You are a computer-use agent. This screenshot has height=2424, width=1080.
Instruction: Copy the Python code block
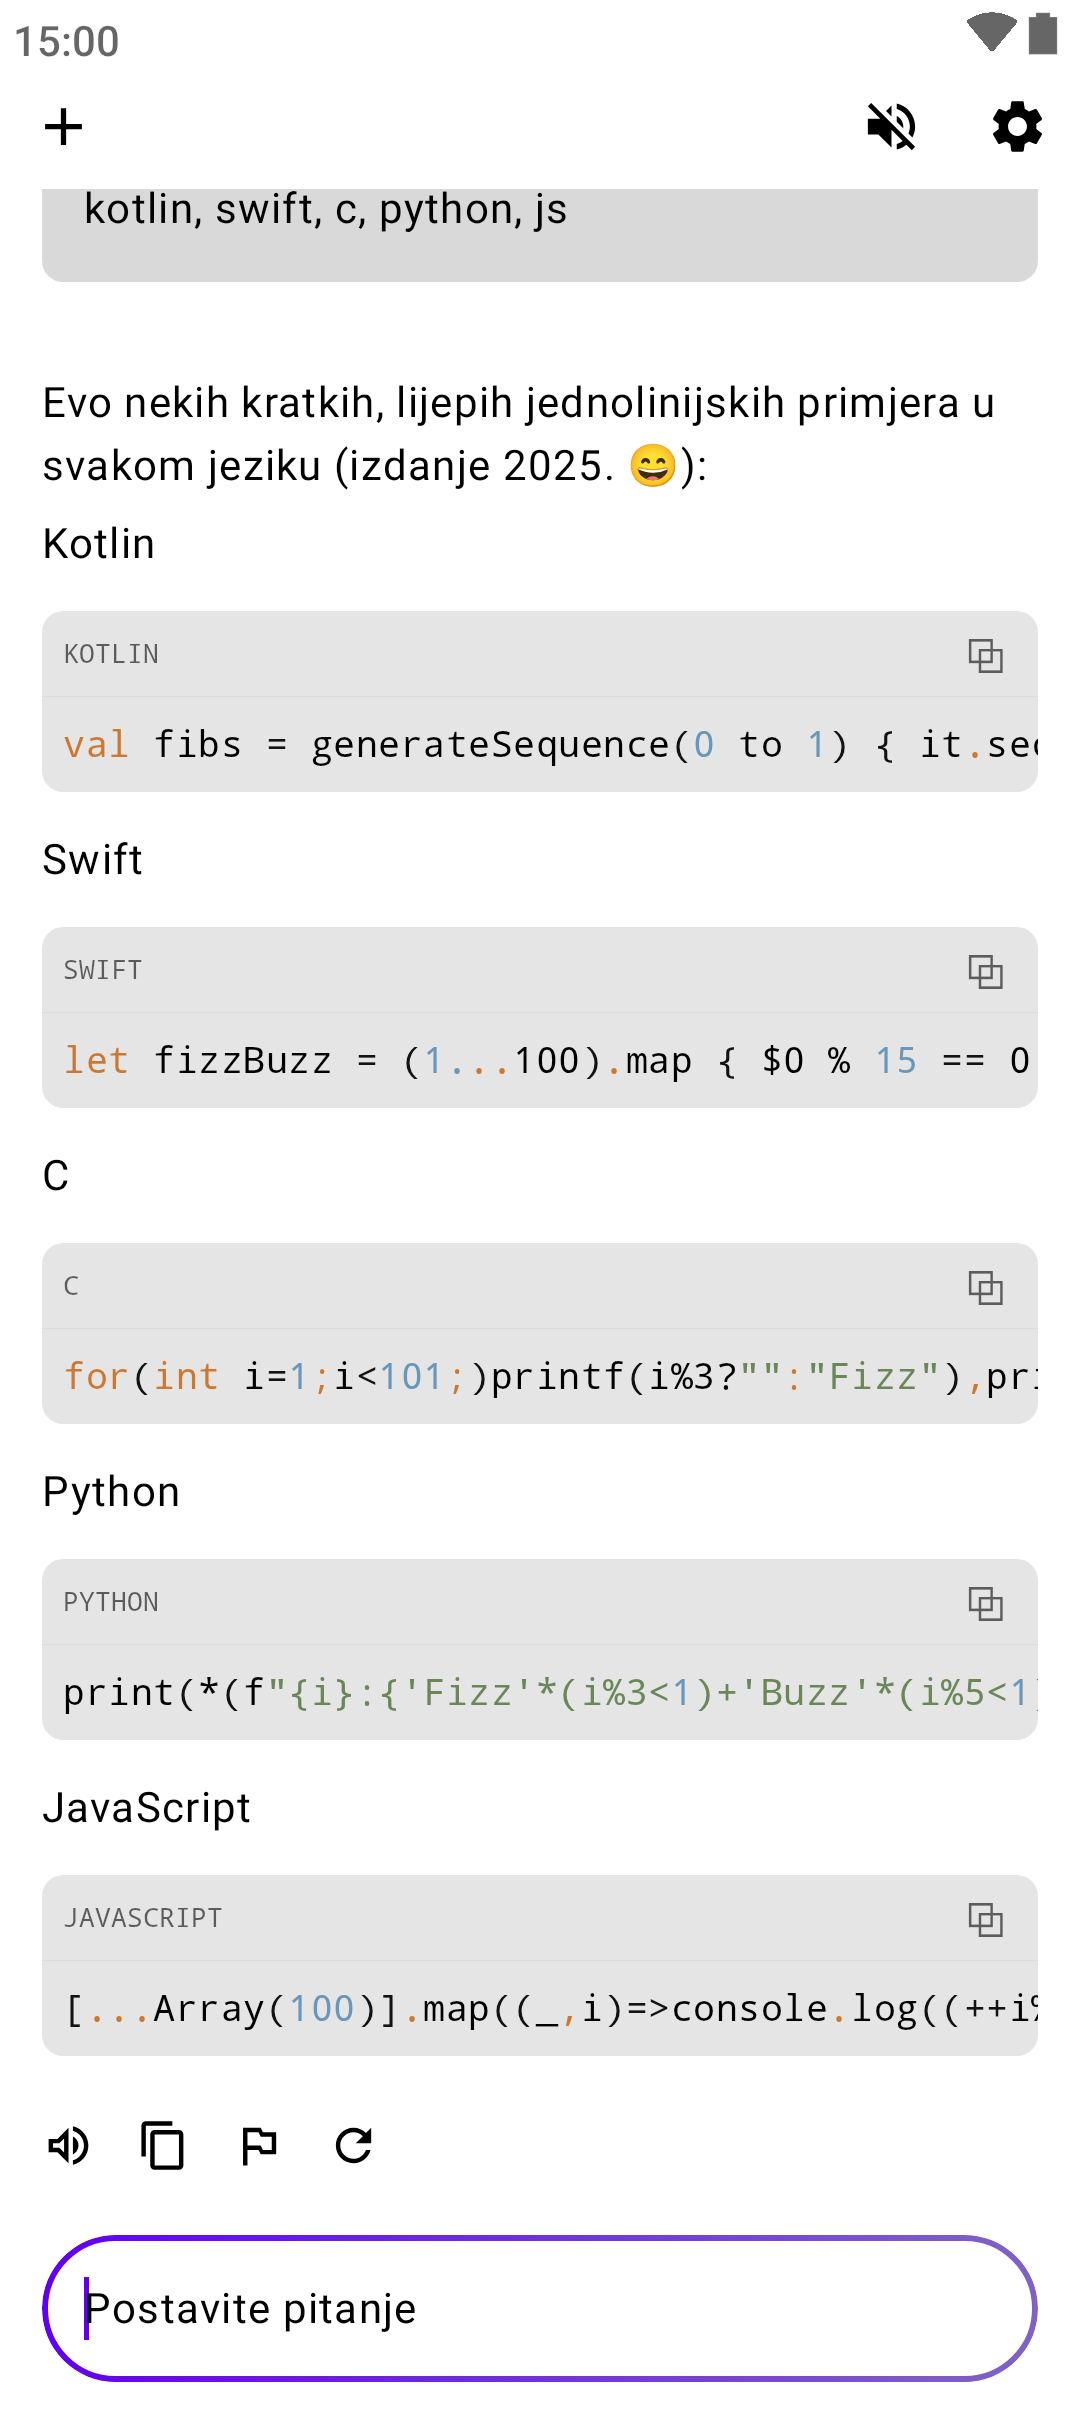click(985, 1603)
